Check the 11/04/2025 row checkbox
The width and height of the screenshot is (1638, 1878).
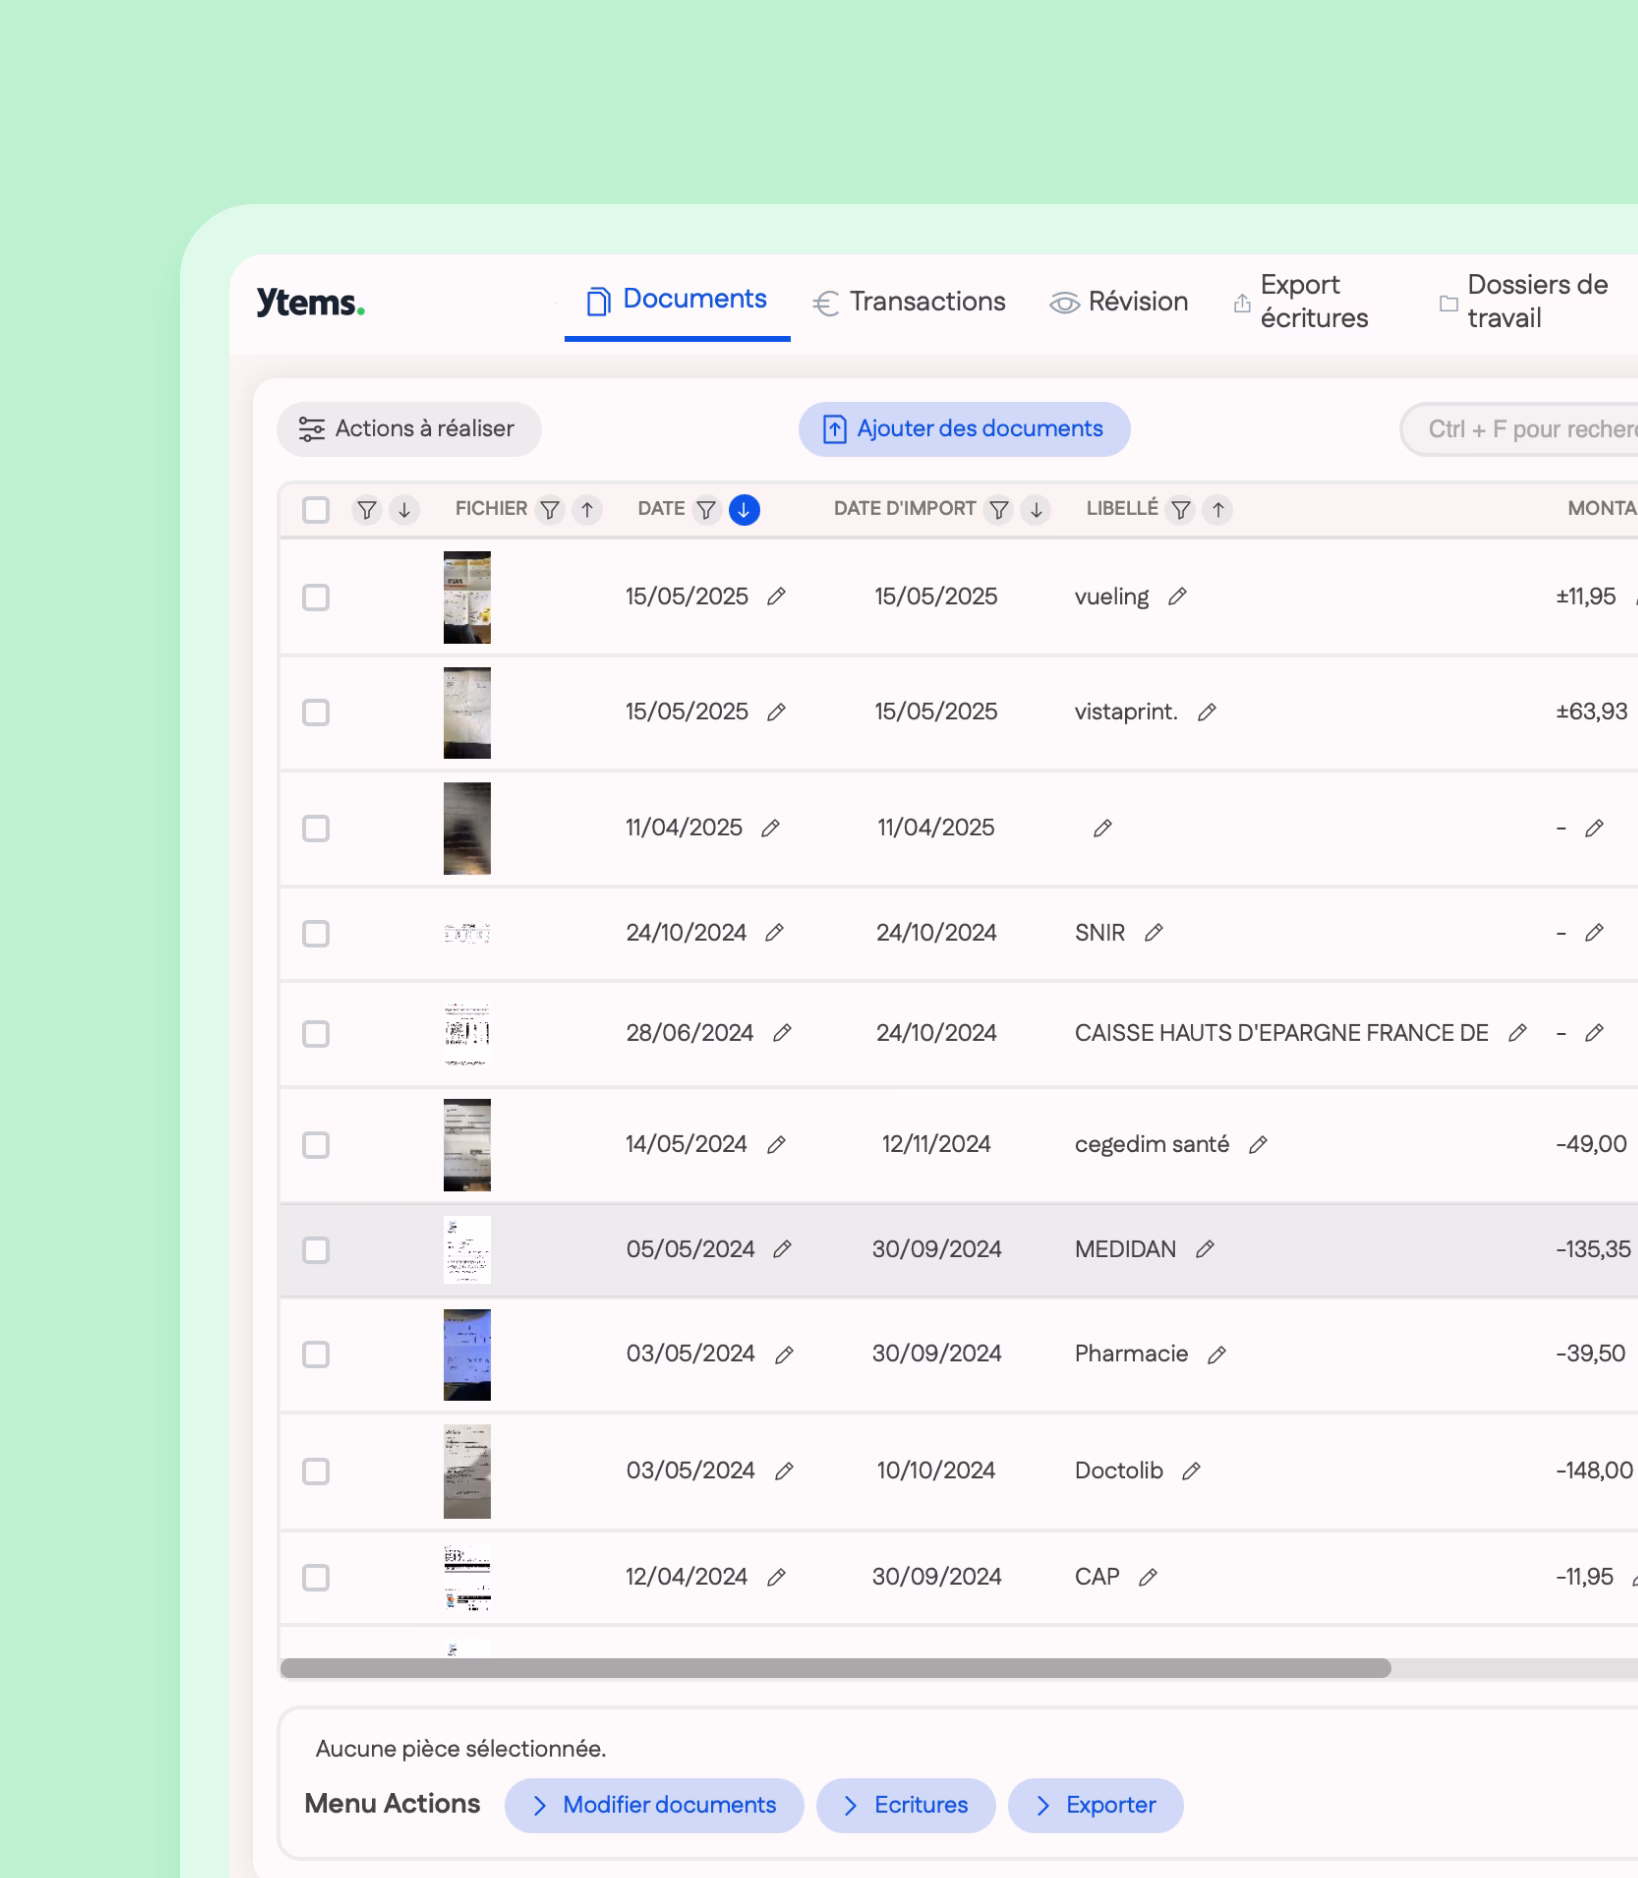(x=316, y=829)
